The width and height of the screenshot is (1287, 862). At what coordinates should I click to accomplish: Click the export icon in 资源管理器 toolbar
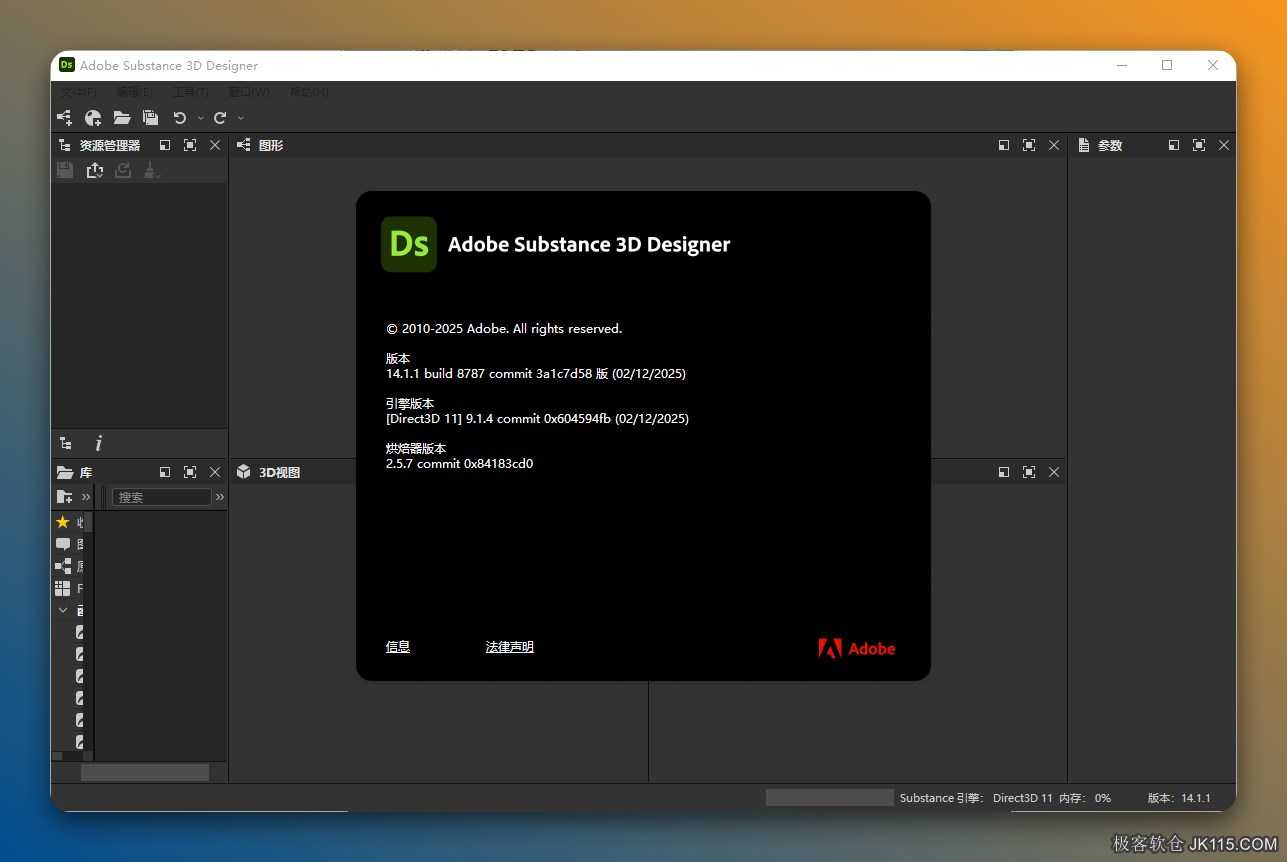[x=95, y=170]
